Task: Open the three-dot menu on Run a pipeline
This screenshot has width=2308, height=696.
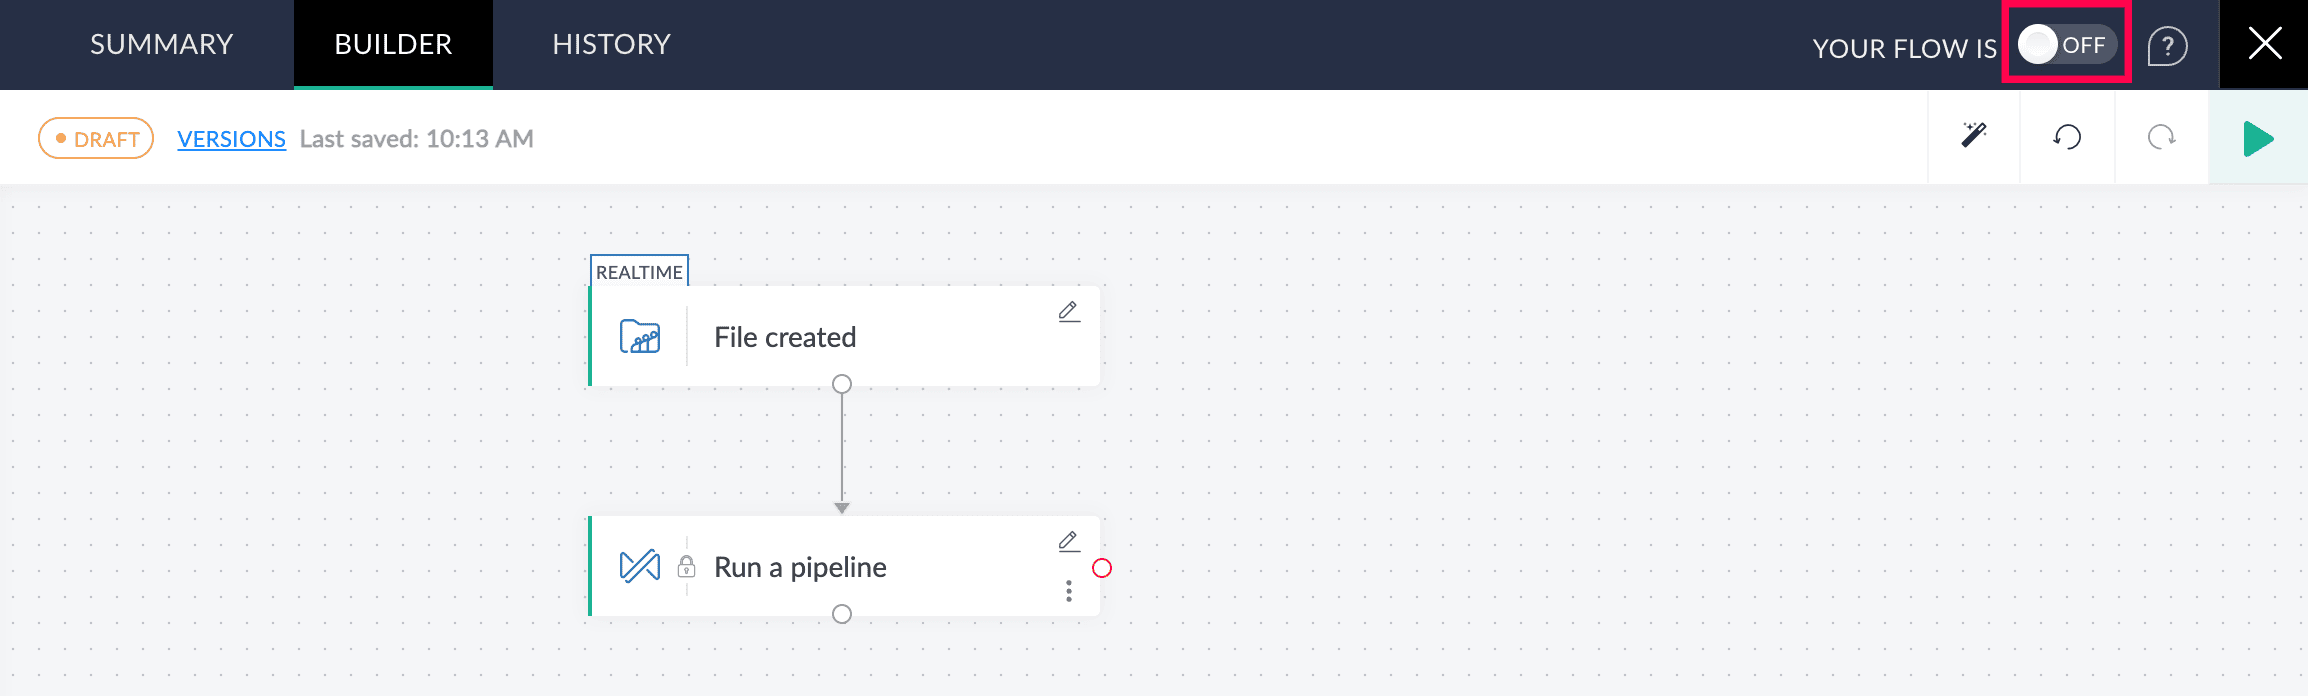Action: tap(1069, 592)
